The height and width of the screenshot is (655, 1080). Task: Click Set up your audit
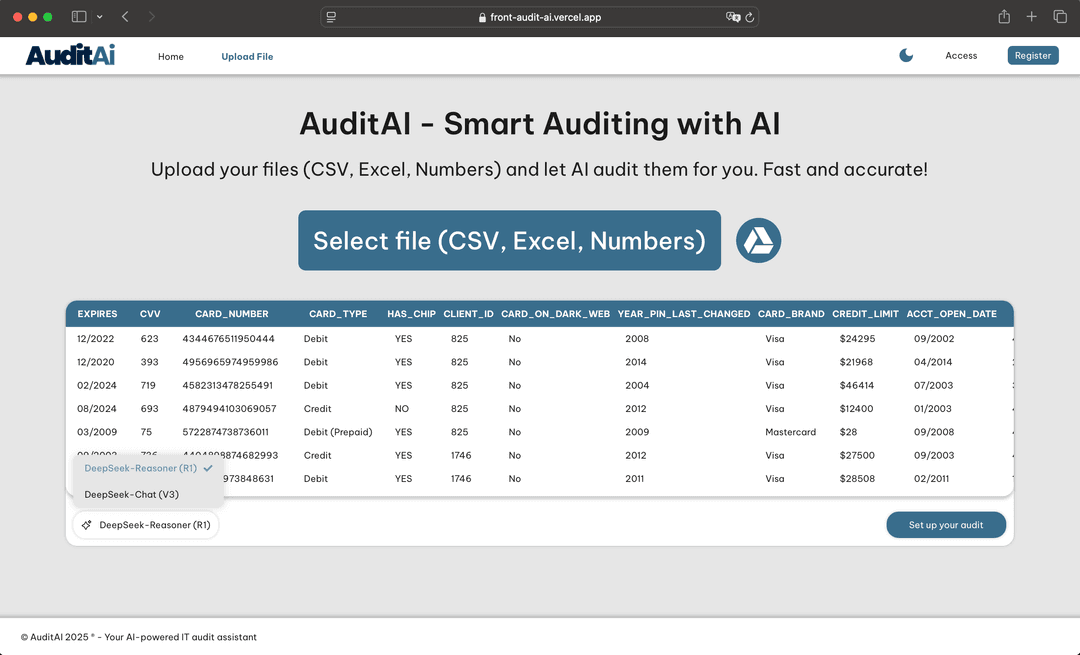(x=945, y=524)
